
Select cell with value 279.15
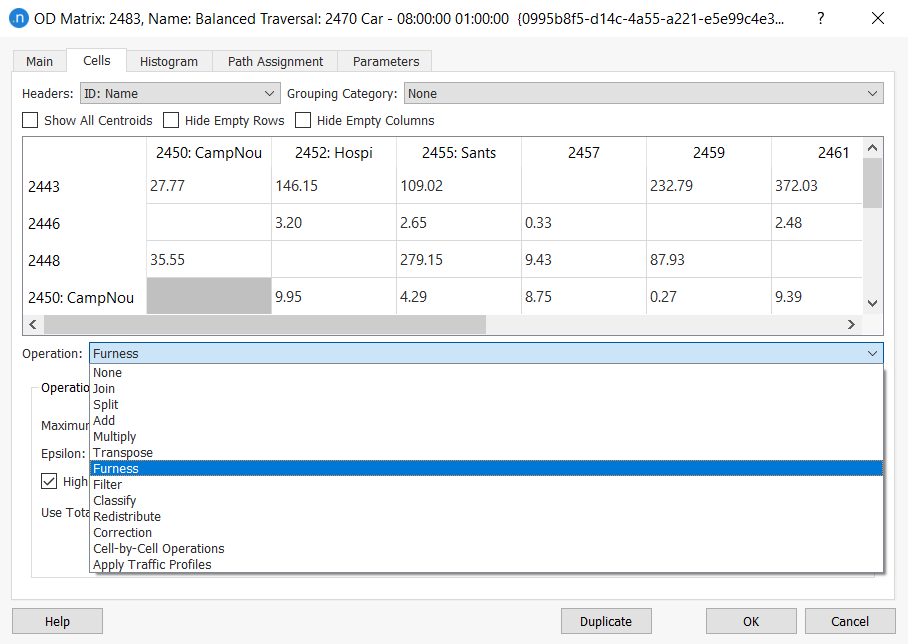pos(458,259)
